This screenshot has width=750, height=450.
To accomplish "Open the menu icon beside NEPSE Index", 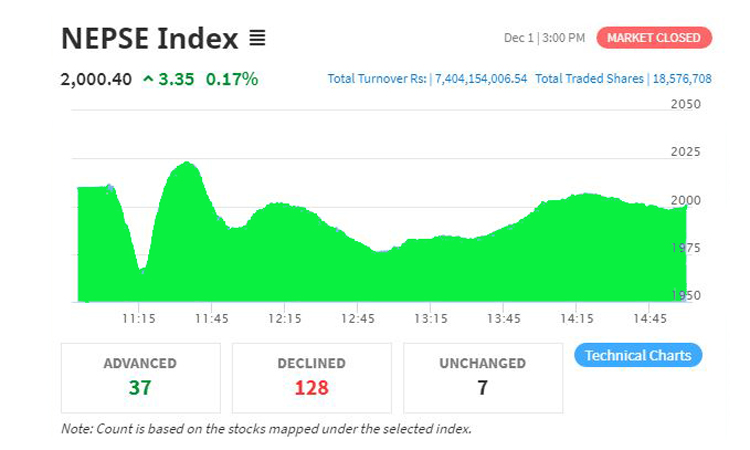I will (x=257, y=39).
